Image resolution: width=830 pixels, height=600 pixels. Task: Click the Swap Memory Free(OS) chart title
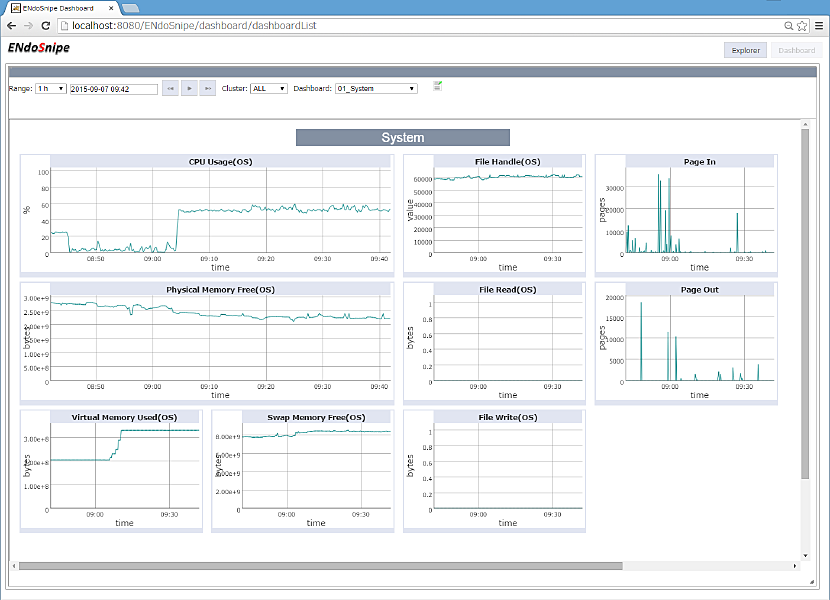point(316,417)
